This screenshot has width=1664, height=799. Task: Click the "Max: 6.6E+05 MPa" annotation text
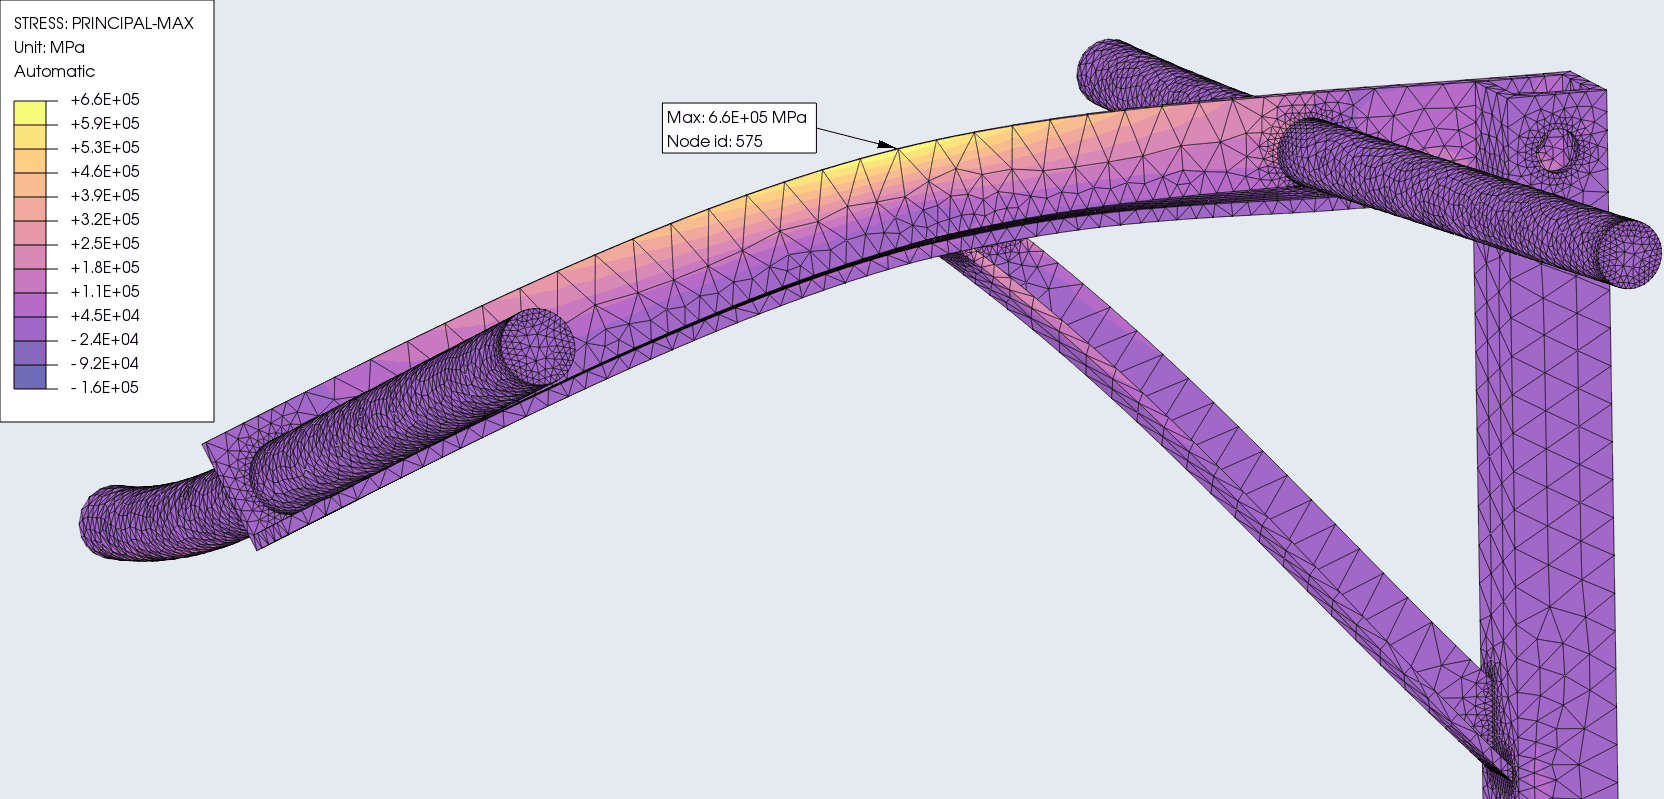pos(737,117)
